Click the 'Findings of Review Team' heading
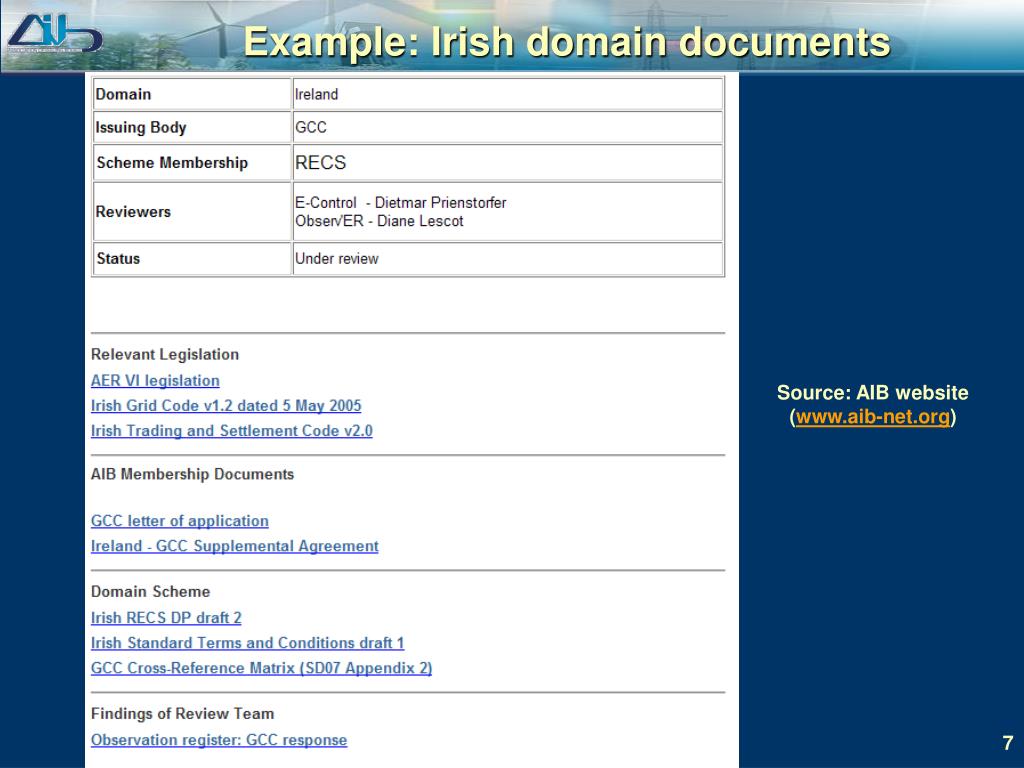This screenshot has height=768, width=1024. pos(182,714)
